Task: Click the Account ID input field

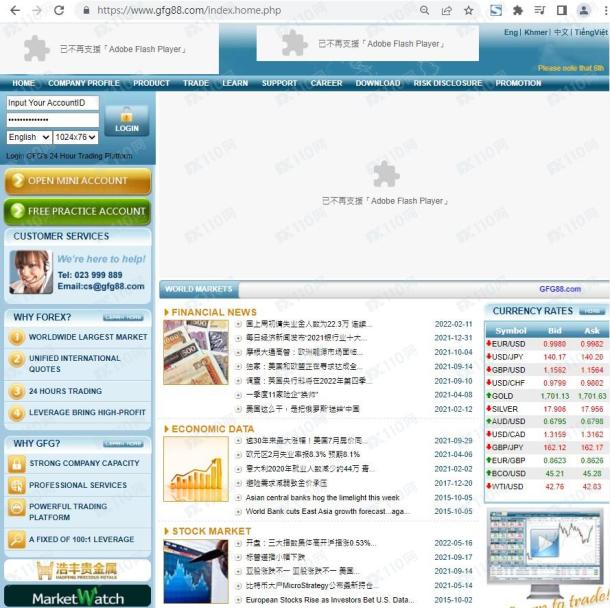Action: pyautogui.click(x=53, y=103)
